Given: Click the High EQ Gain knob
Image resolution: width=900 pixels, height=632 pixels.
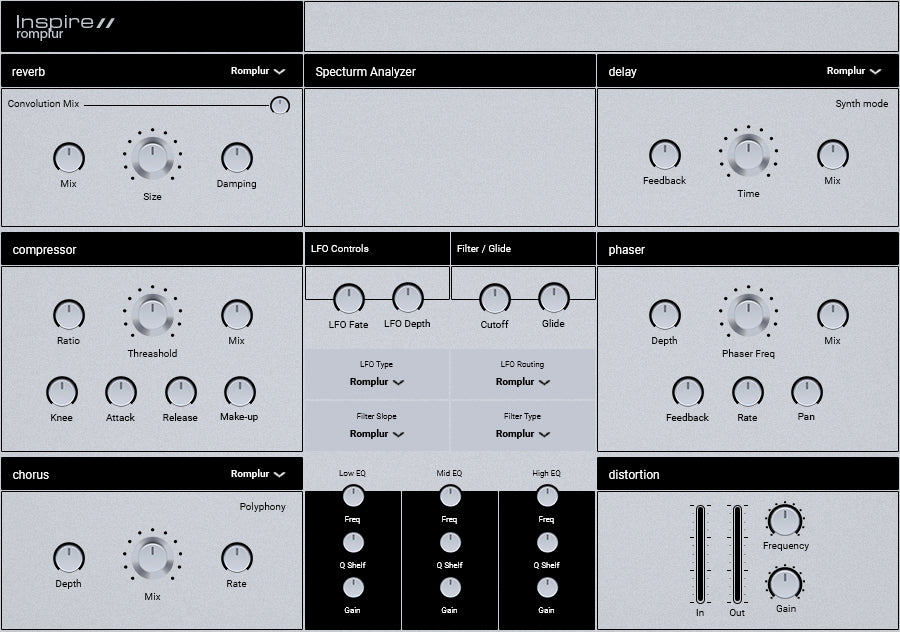Looking at the screenshot, I should click(x=547, y=588).
